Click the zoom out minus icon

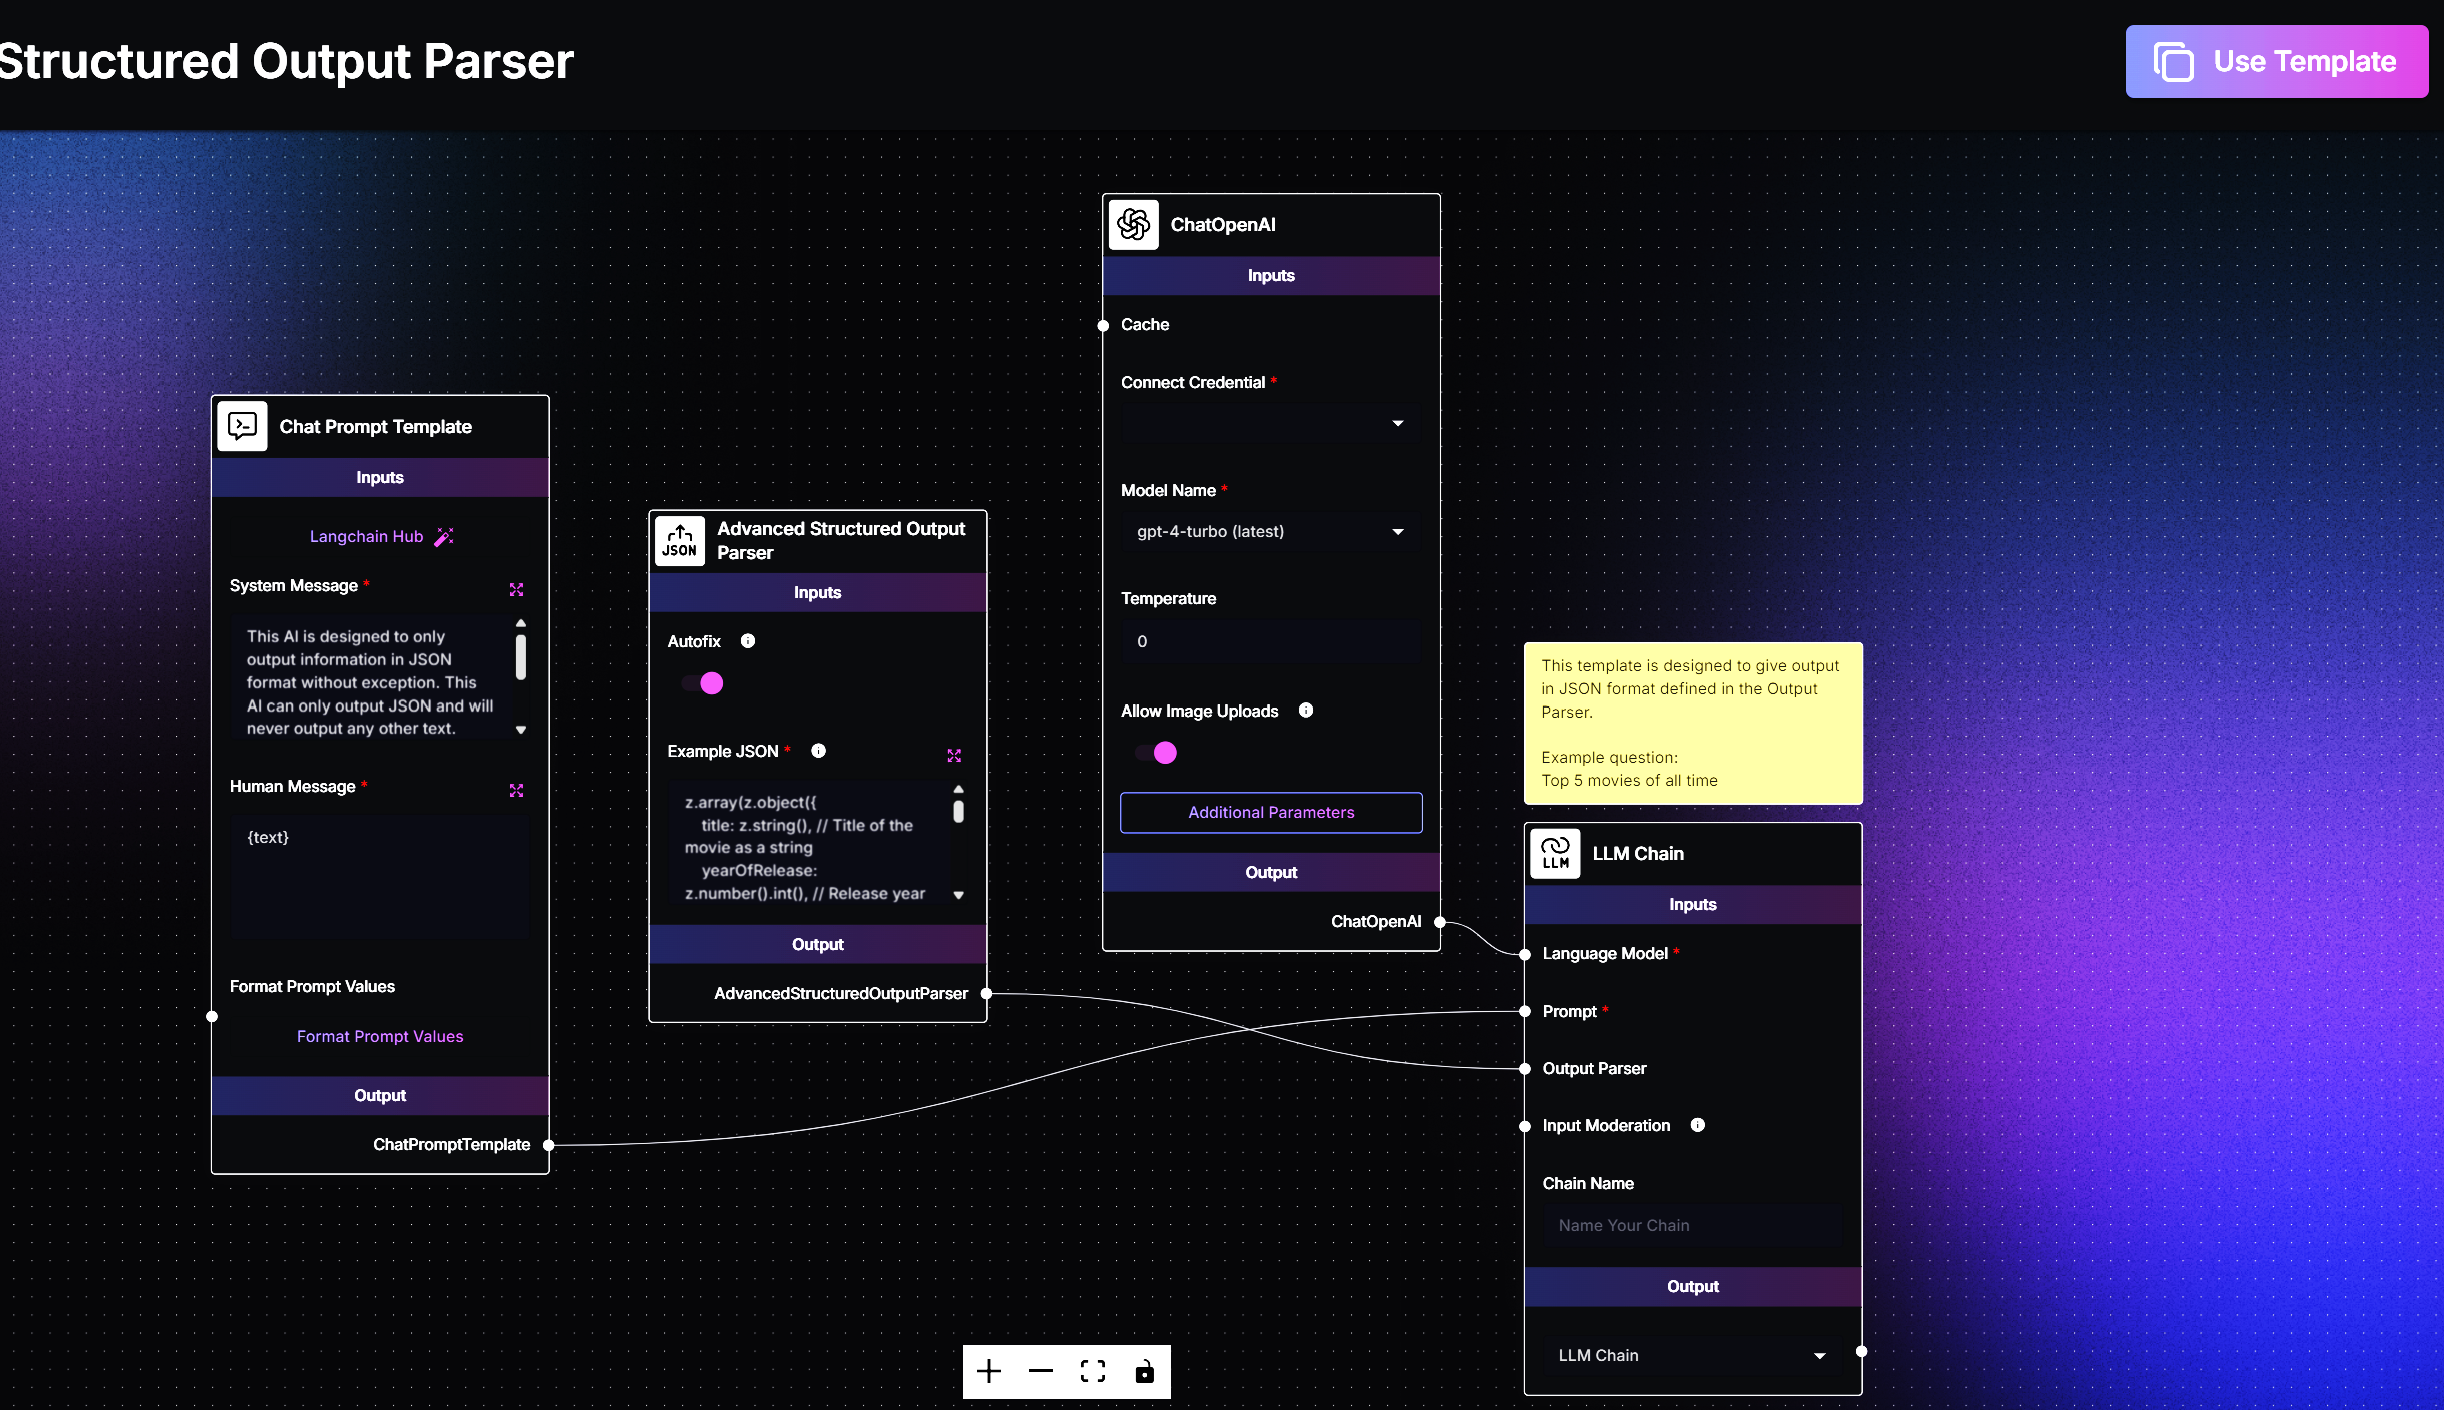pos(1041,1371)
